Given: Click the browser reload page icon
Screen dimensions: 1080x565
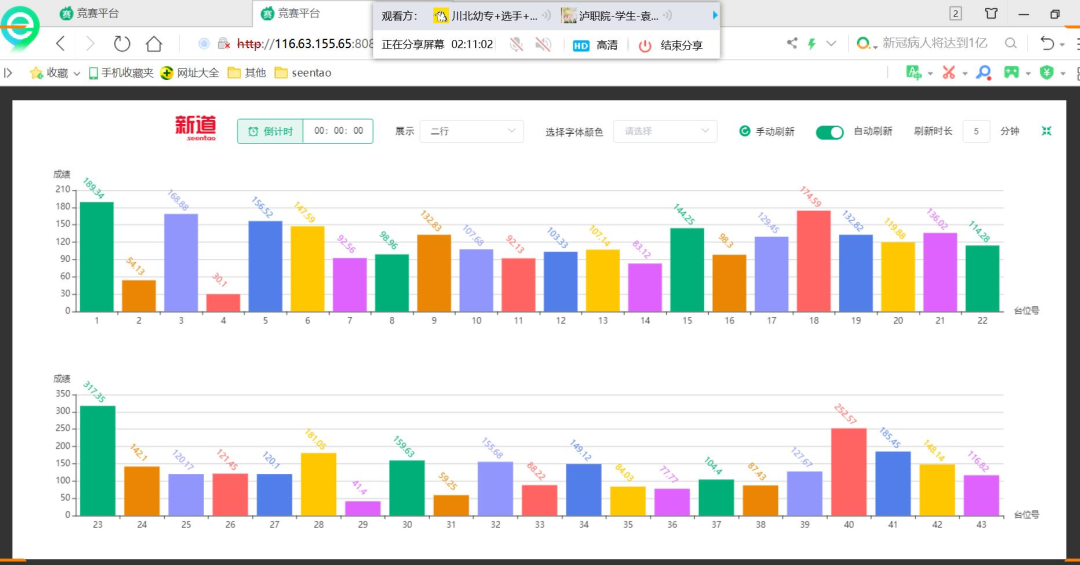Looking at the screenshot, I should click(122, 43).
